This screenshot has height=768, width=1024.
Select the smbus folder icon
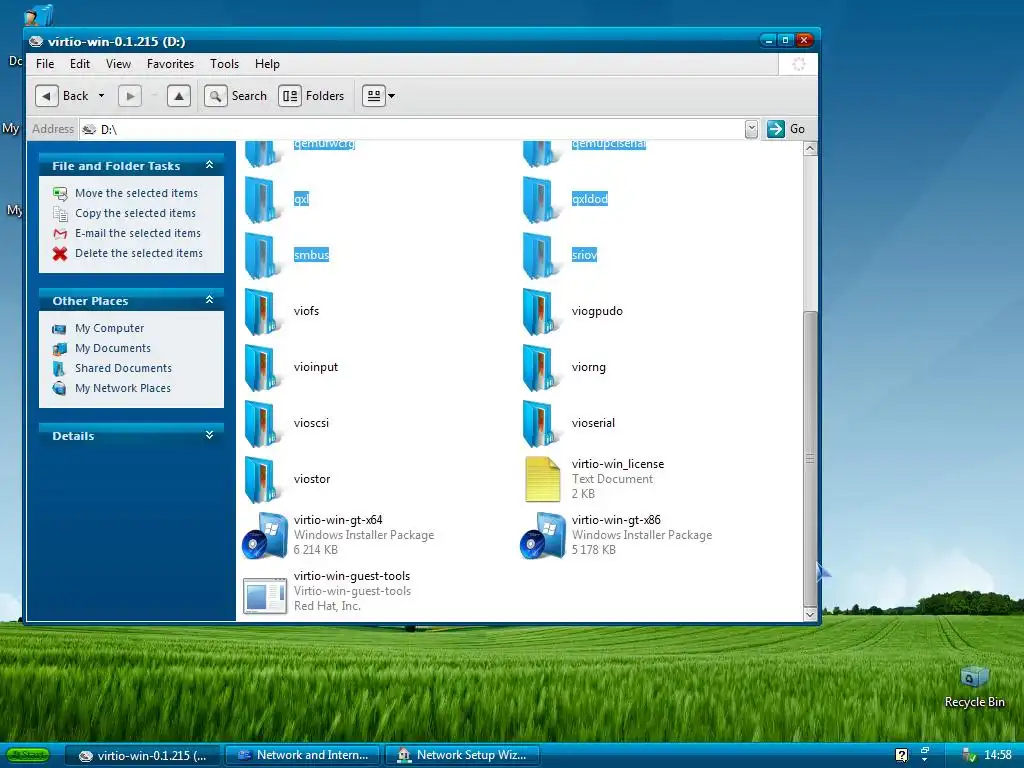263,257
